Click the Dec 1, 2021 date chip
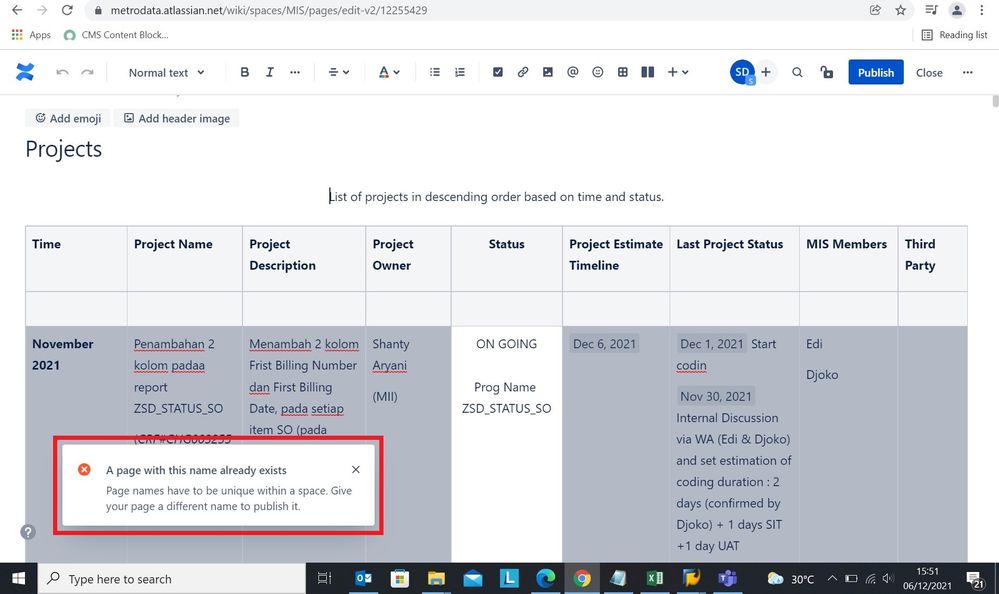The image size is (999, 594). [x=712, y=344]
